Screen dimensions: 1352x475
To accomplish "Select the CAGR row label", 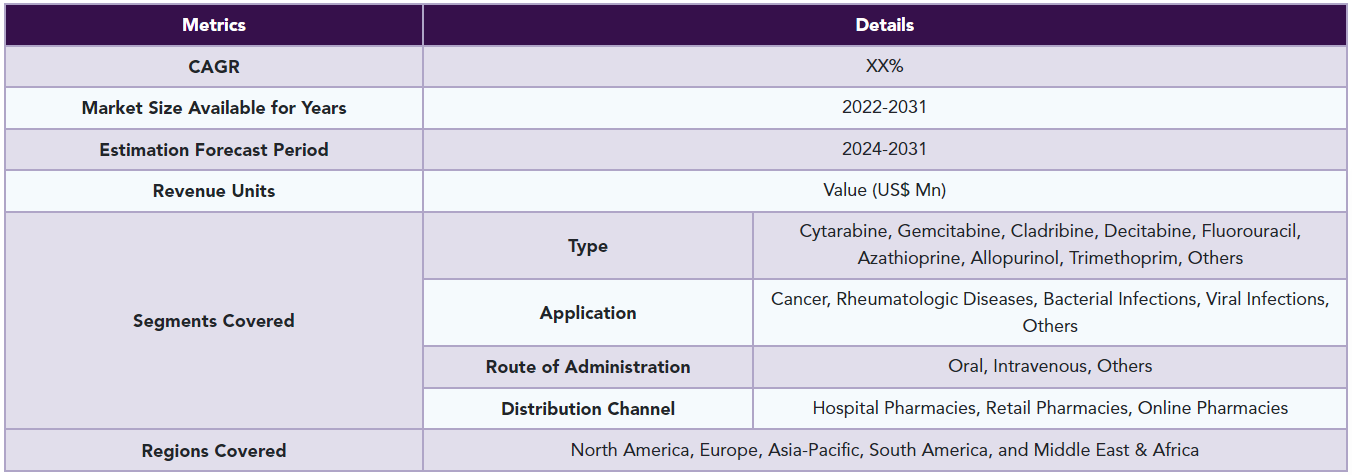I will click(x=214, y=67).
